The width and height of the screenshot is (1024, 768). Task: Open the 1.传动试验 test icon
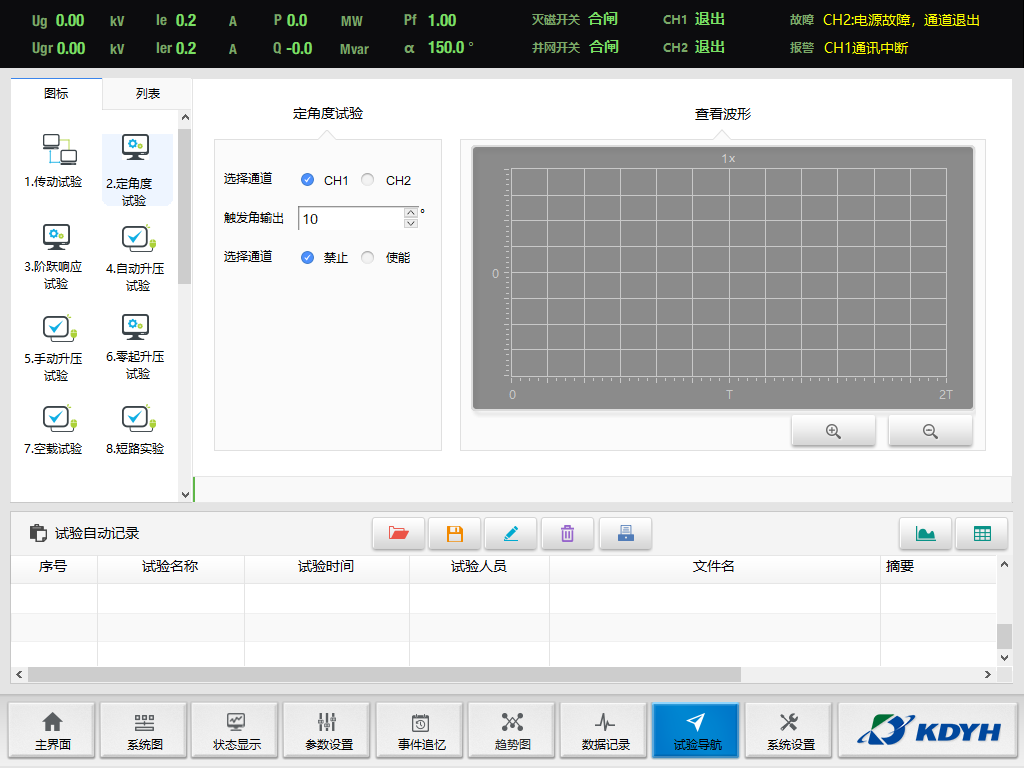[53, 160]
